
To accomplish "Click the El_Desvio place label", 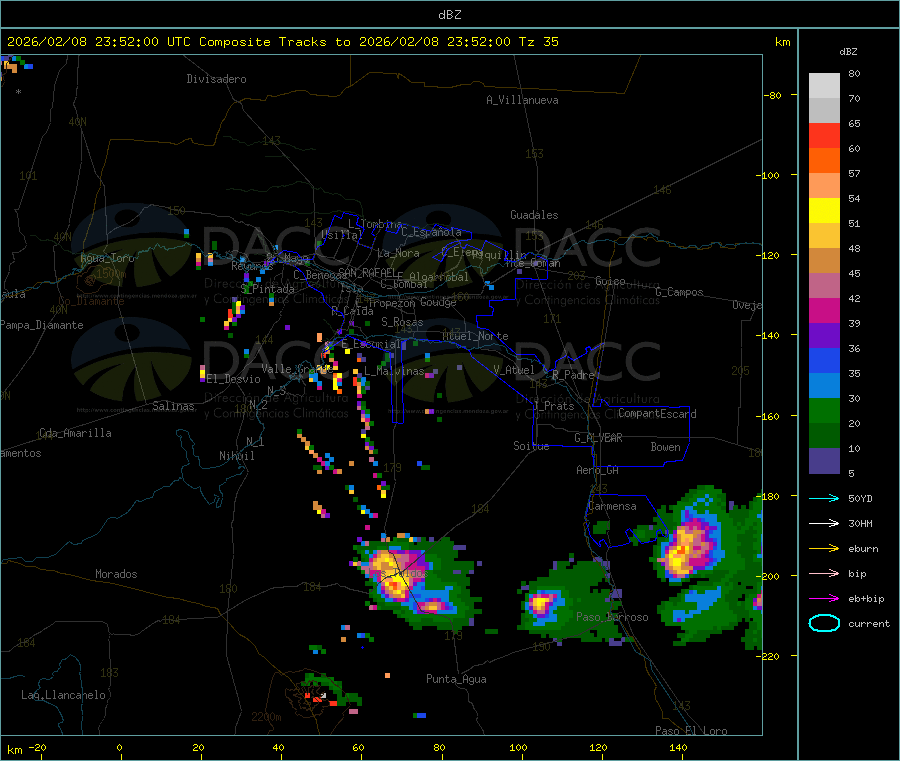I will (x=234, y=379).
